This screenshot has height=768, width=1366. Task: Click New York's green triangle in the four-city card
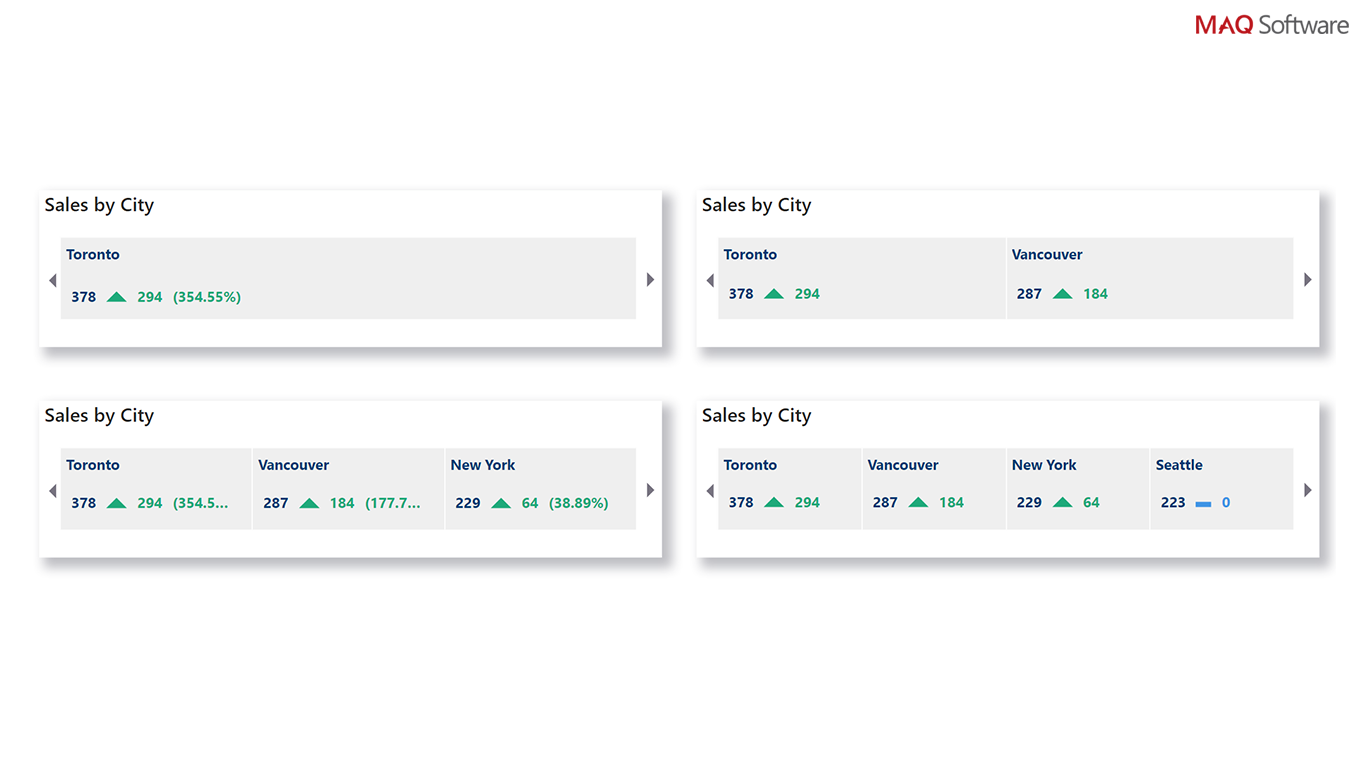tap(1062, 503)
